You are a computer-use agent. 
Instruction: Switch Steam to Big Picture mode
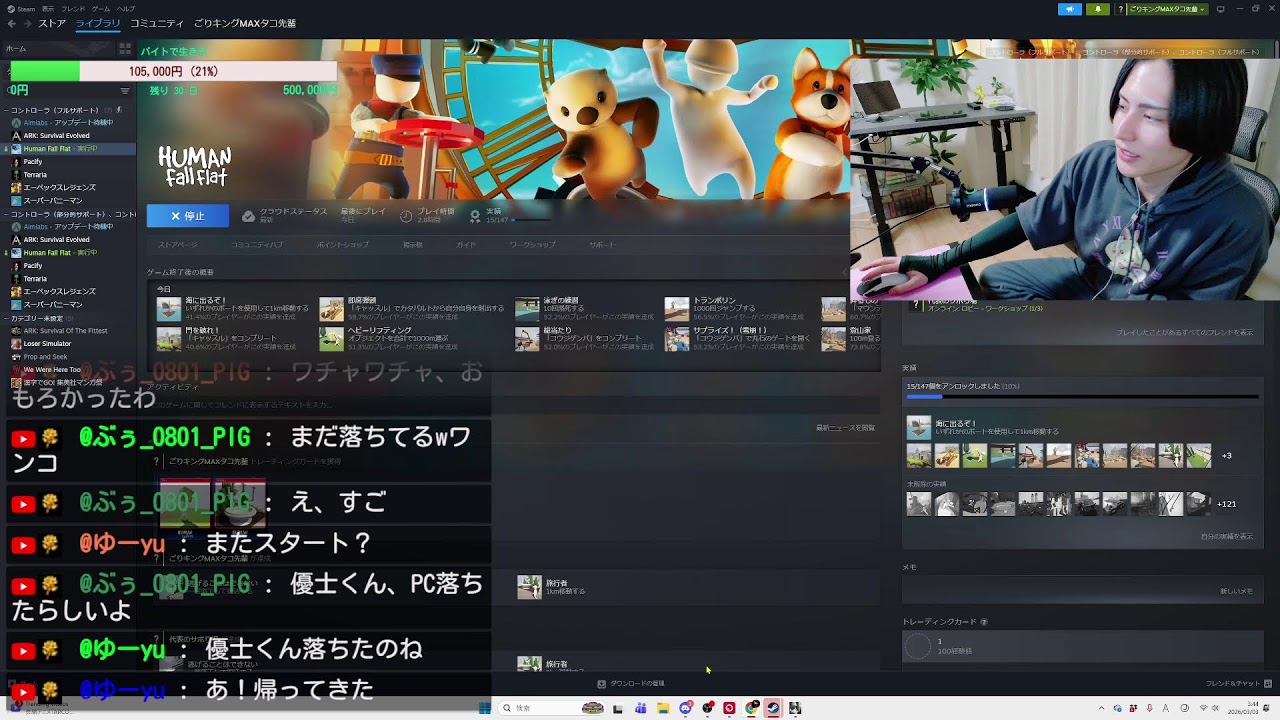[x=1220, y=9]
